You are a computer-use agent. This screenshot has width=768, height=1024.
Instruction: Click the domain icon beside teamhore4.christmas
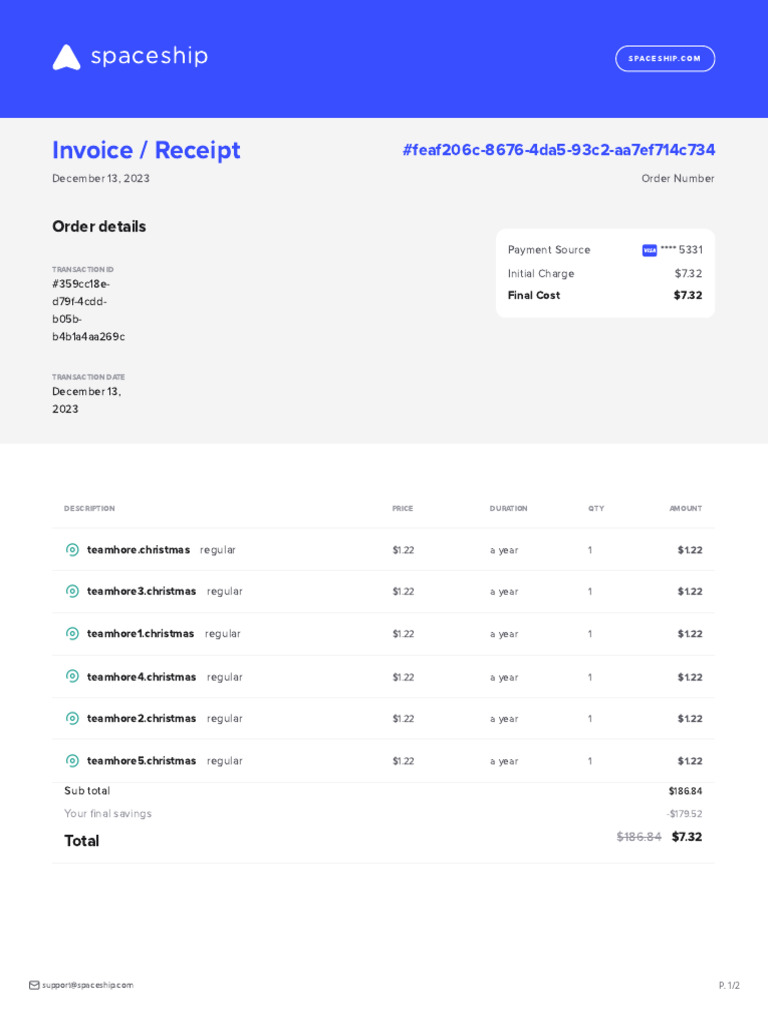tap(72, 677)
